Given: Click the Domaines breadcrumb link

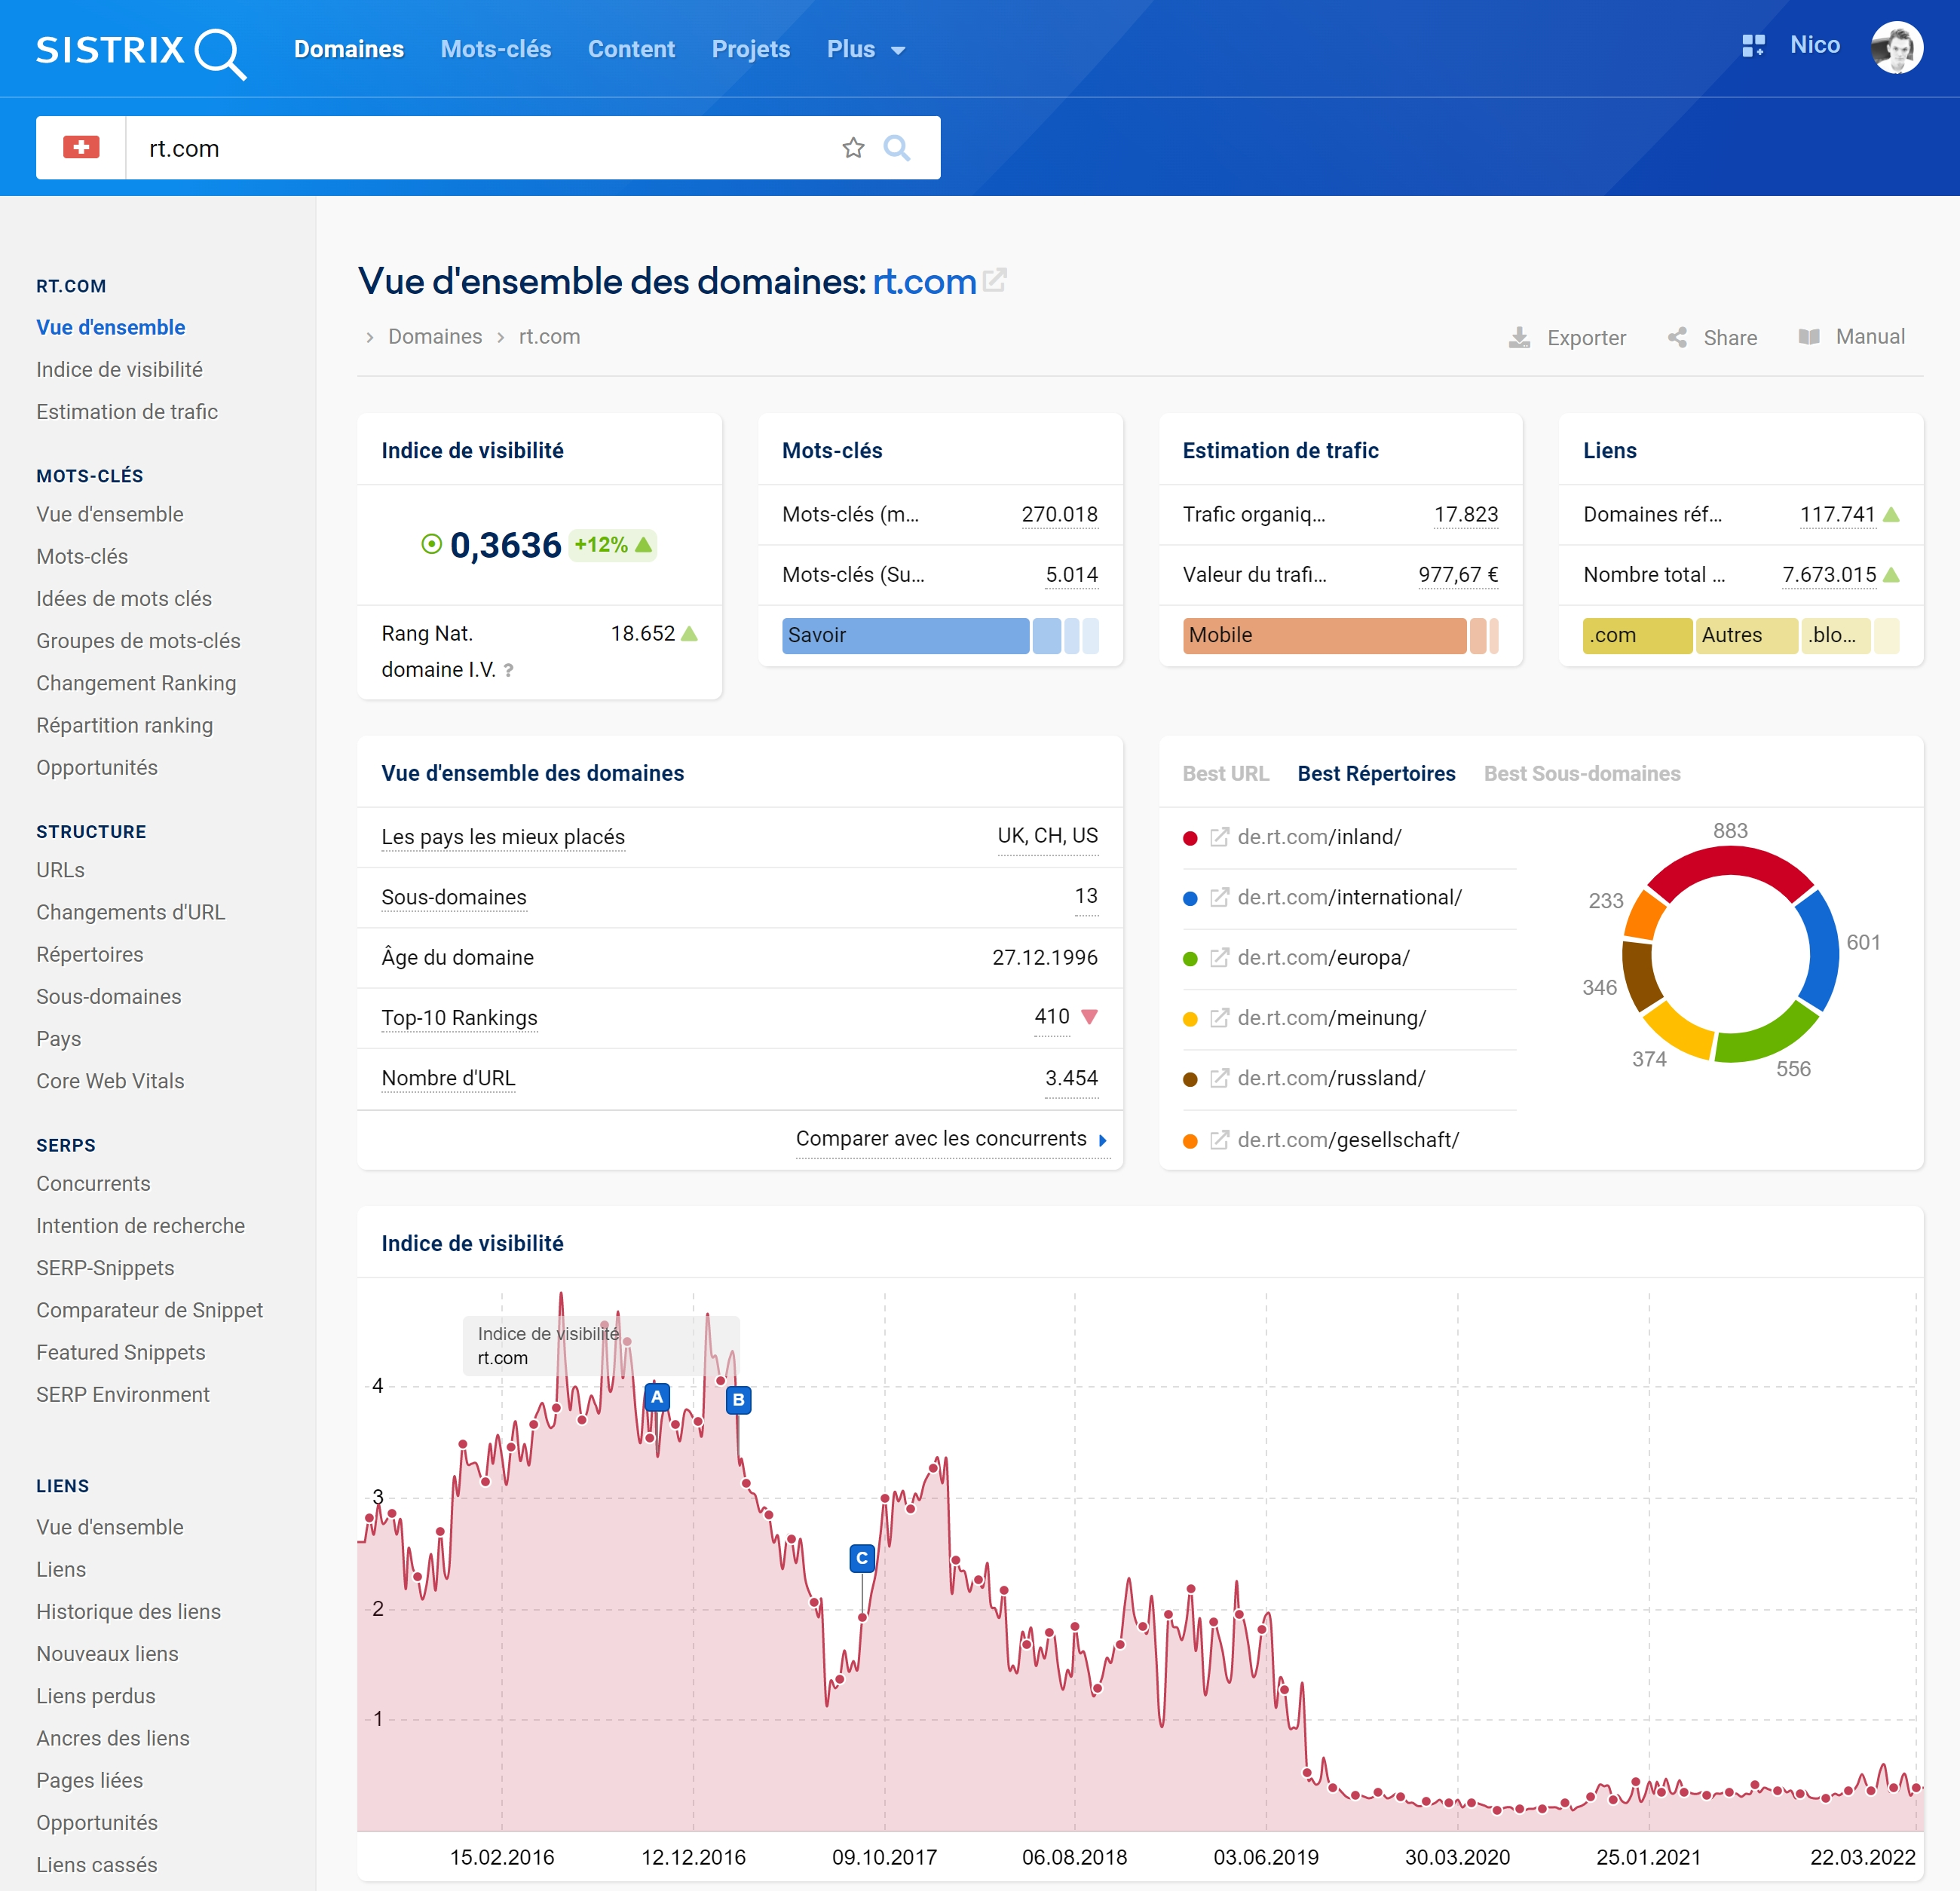Looking at the screenshot, I should (x=435, y=337).
